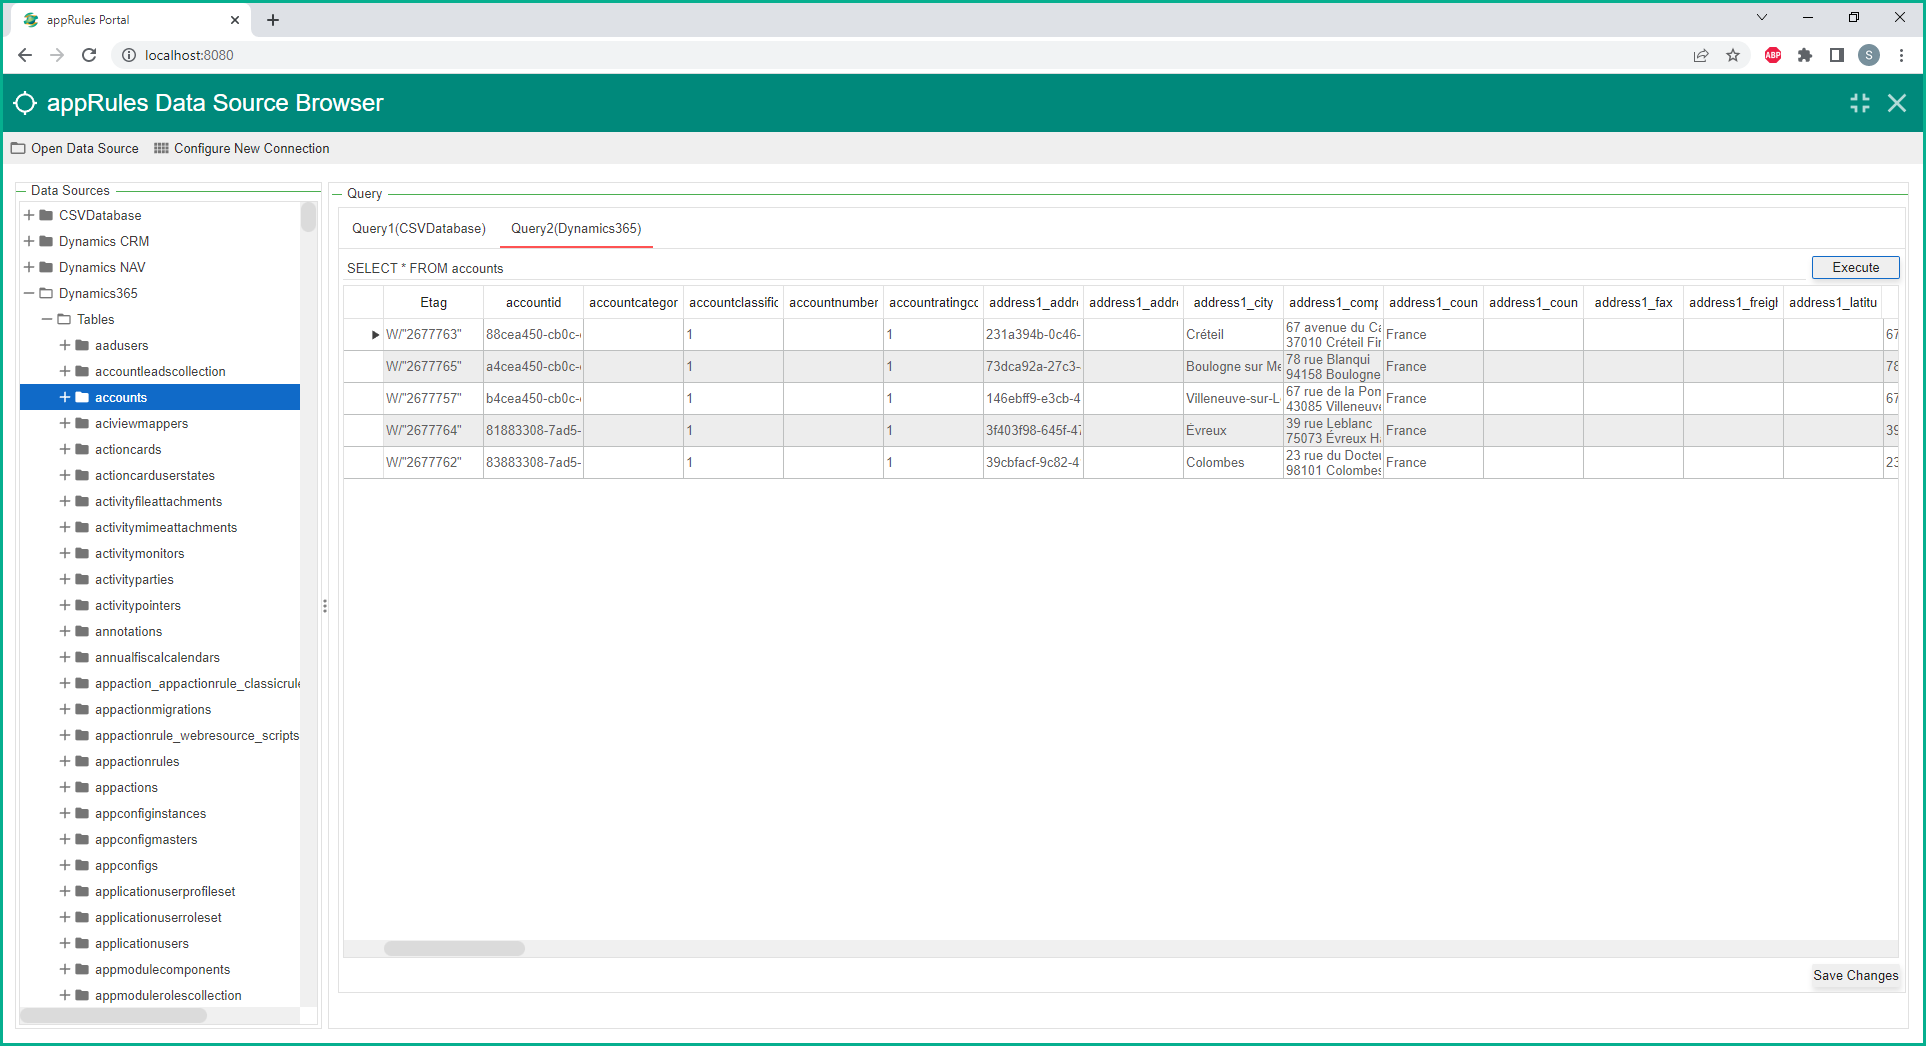This screenshot has width=1926, height=1046.
Task: Share this page via share icon
Action: [1701, 55]
